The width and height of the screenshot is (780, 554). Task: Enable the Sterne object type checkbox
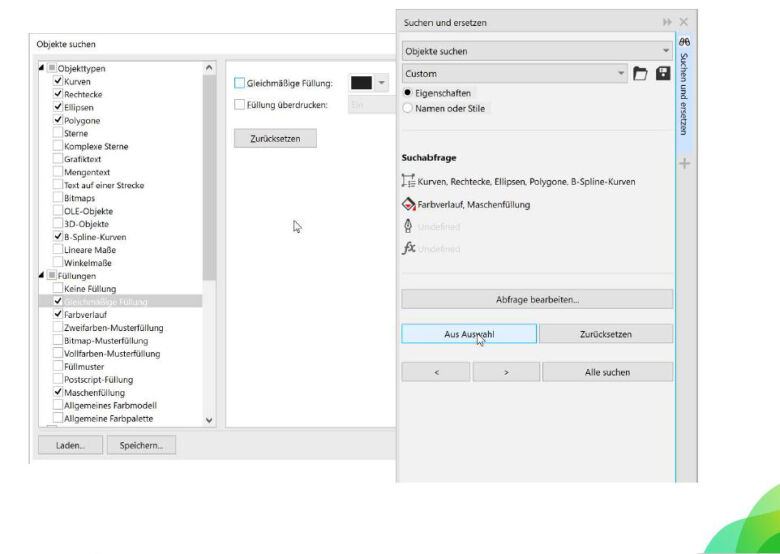58,133
